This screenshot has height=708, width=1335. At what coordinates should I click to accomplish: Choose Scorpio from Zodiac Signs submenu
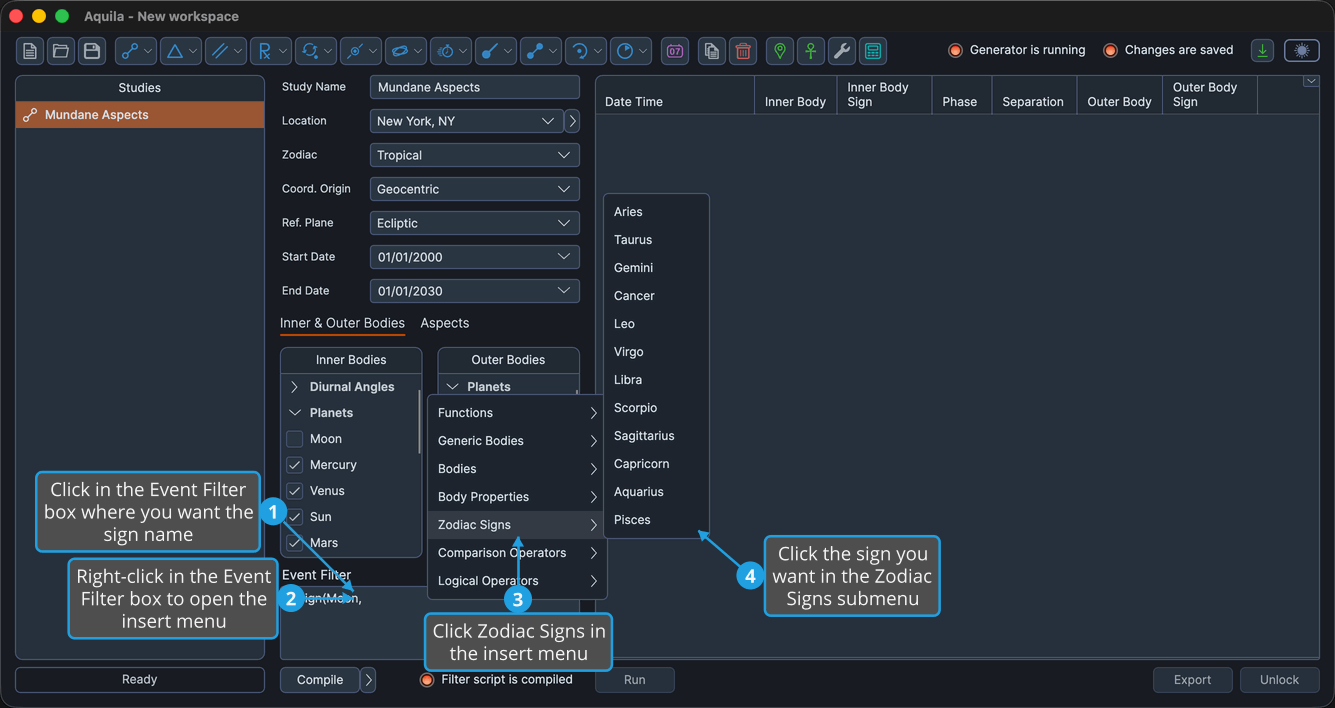pyautogui.click(x=656, y=408)
